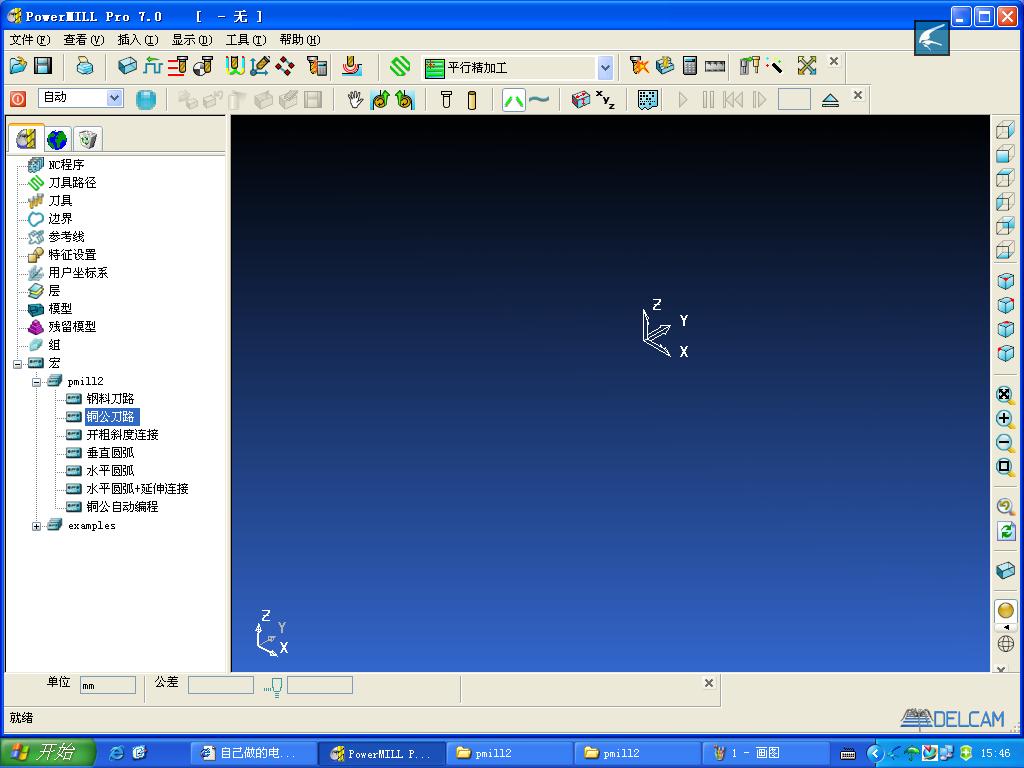Screen dimensions: 1024x768
Task: Open the 工具 menu
Action: pos(246,40)
